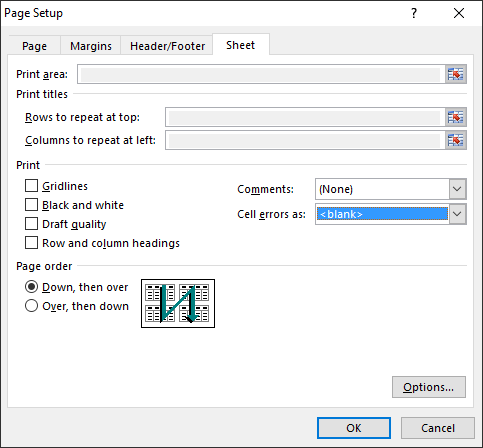This screenshot has width=483, height=448.
Task: Click range selector icon for Rows to repeat
Action: [455, 117]
